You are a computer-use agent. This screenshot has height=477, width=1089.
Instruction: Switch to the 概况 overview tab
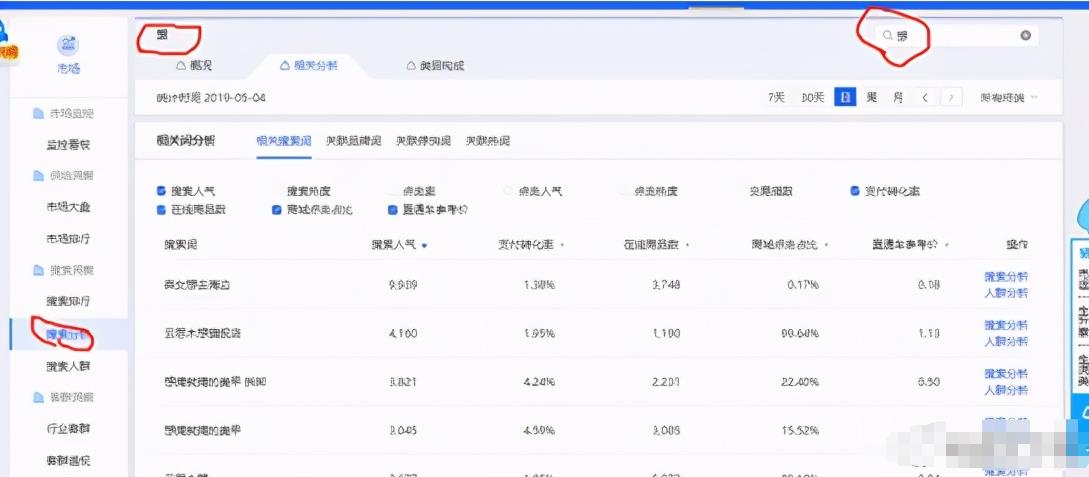[x=194, y=66]
